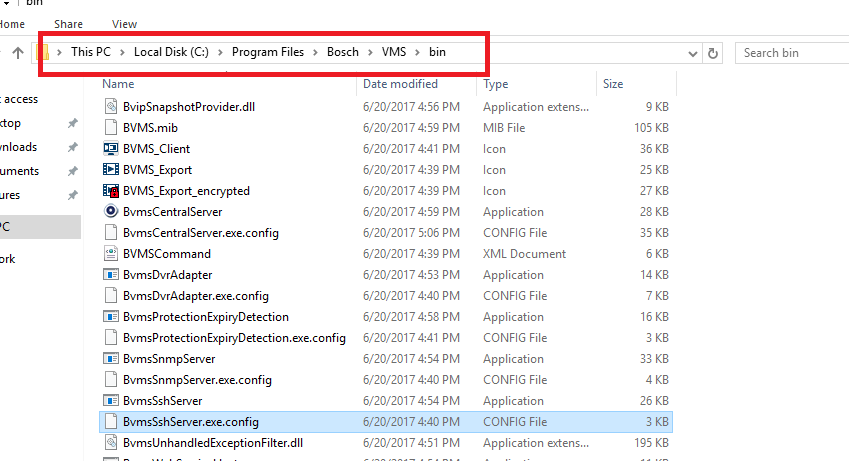Expand the chevron before This PC
Image resolution: width=849 pixels, height=461 pixels.
pyautogui.click(x=60, y=52)
